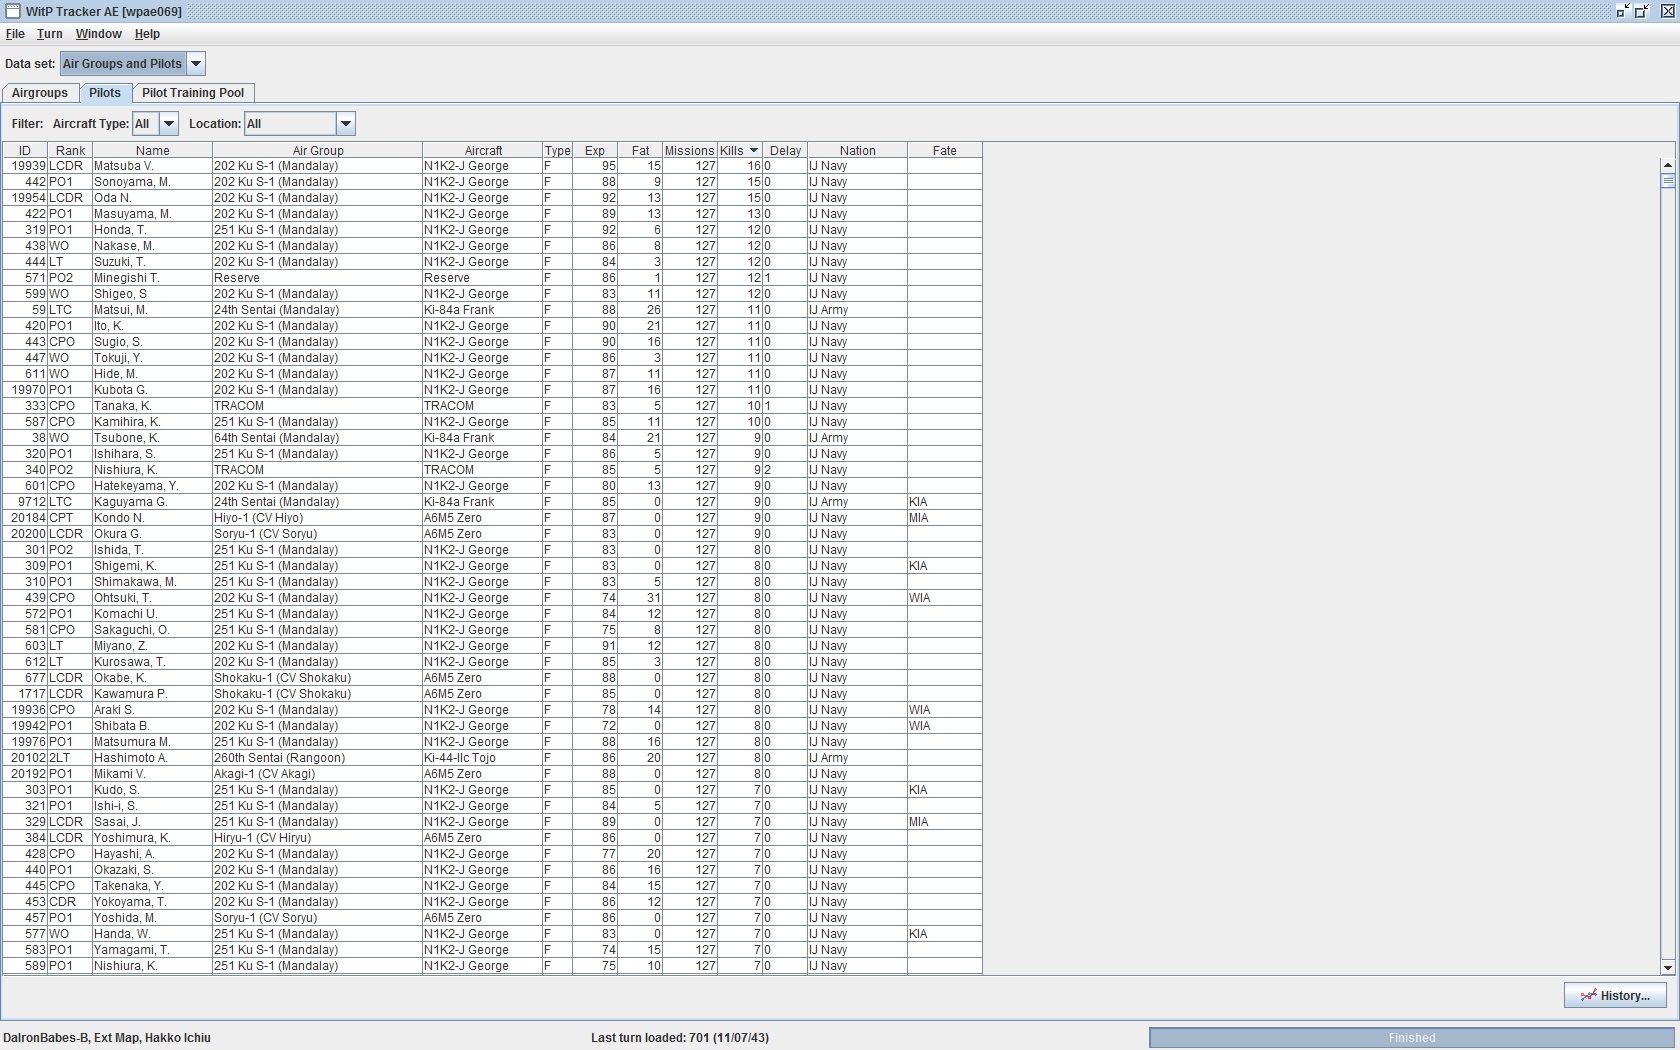Sort by the Rank column header

pyautogui.click(x=70, y=151)
